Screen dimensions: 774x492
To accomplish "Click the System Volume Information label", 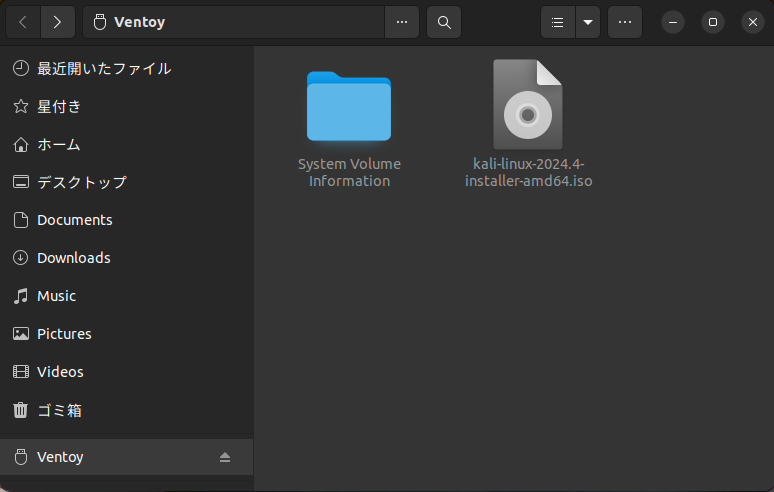I will (349, 172).
